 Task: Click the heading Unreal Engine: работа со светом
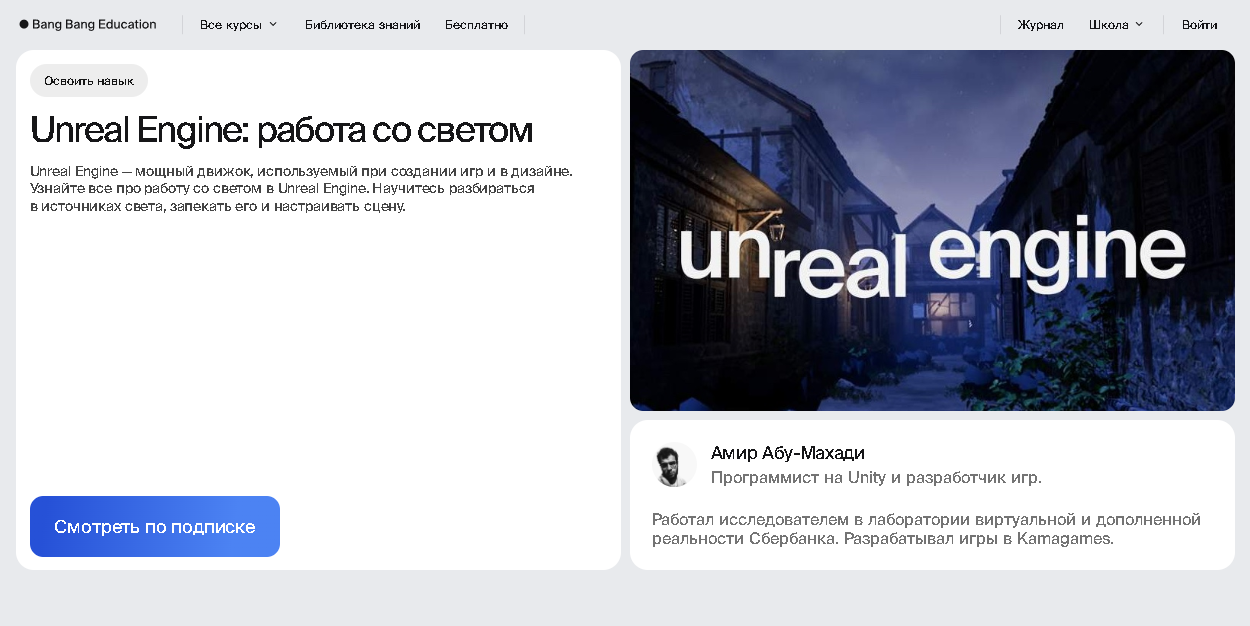coord(281,130)
